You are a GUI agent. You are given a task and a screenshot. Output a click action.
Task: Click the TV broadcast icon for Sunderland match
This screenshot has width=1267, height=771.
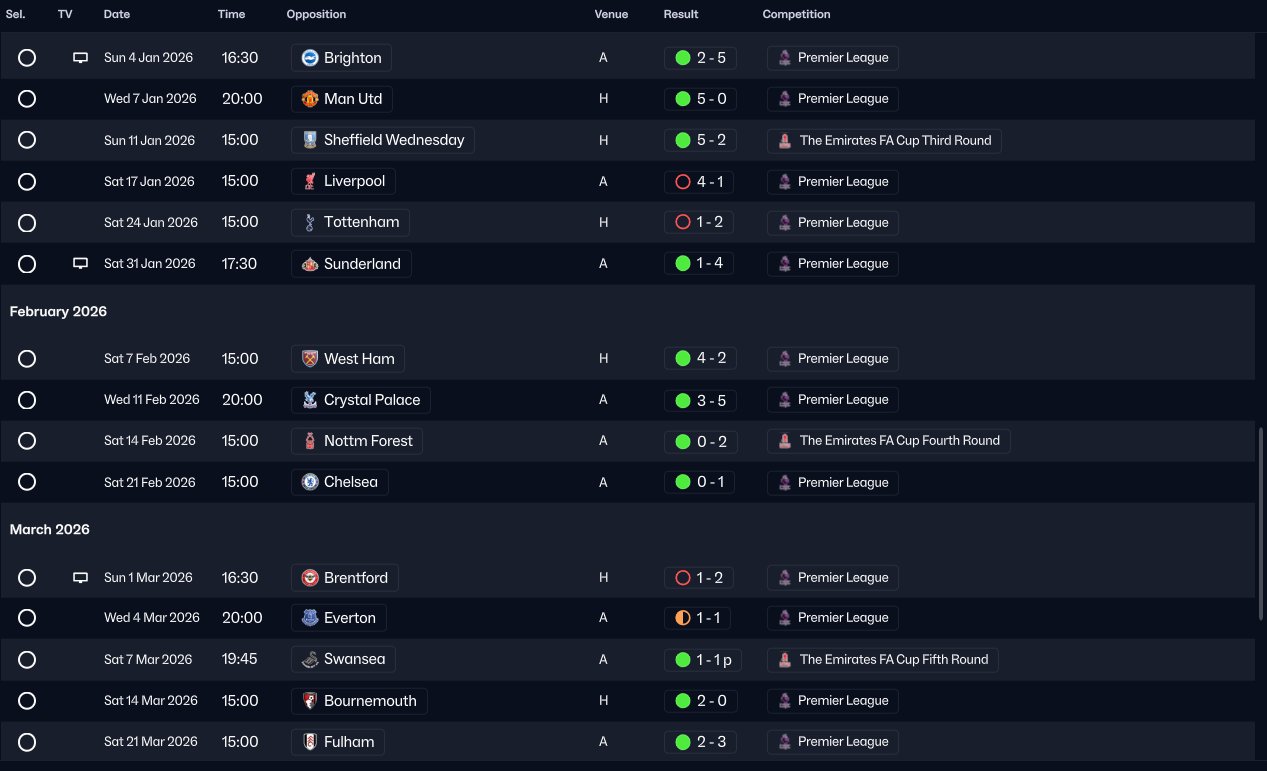point(81,264)
